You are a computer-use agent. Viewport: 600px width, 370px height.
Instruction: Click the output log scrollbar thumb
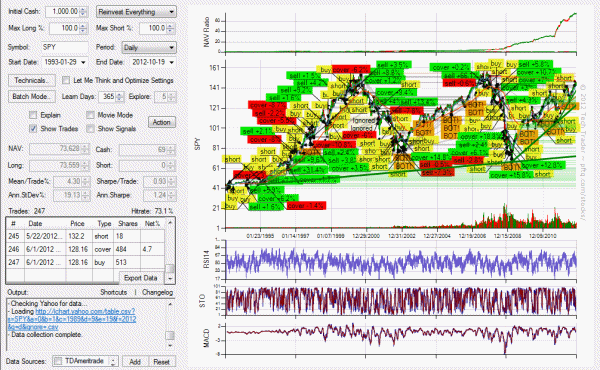point(170,336)
